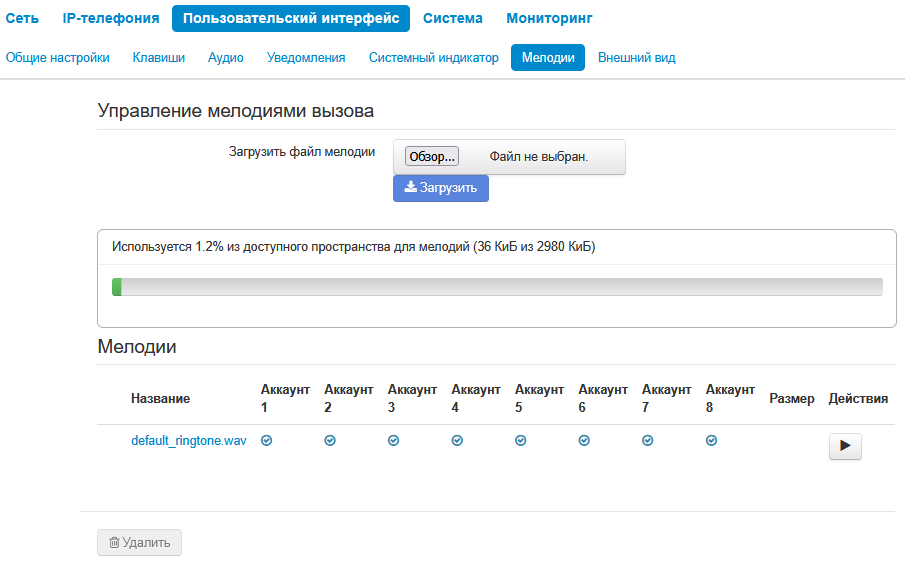905x561 pixels.
Task: Toggle Аккаунт 5 check for default_ringtone.wav
Action: pos(521,440)
